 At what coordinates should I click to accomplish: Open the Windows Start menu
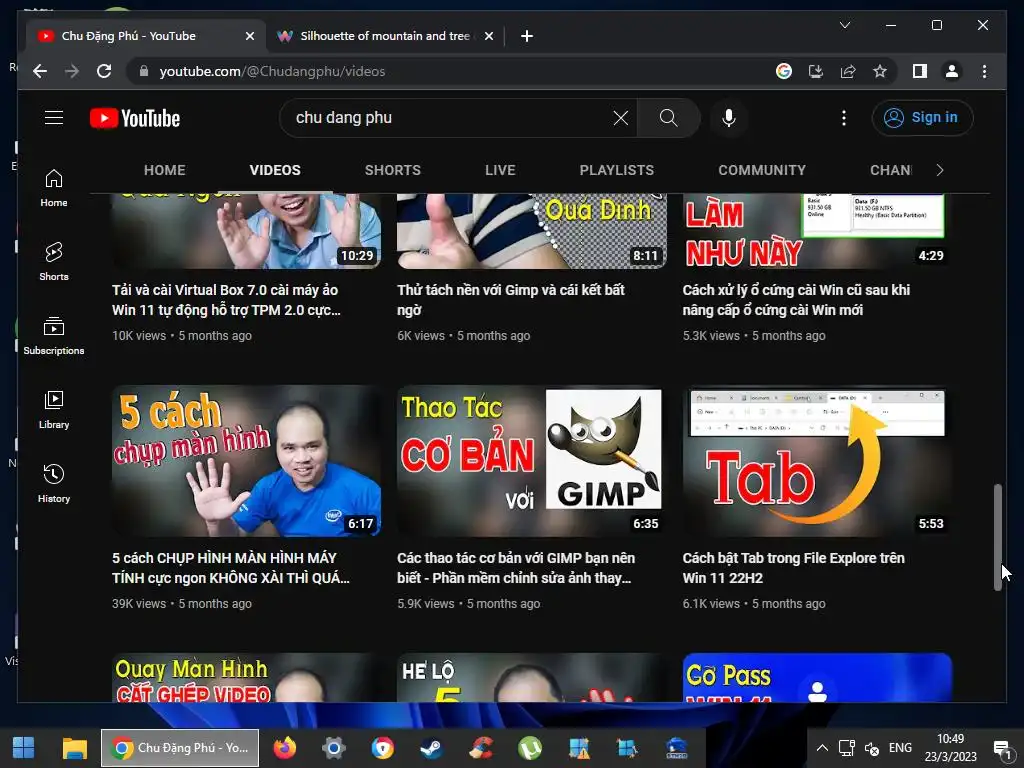click(24, 748)
